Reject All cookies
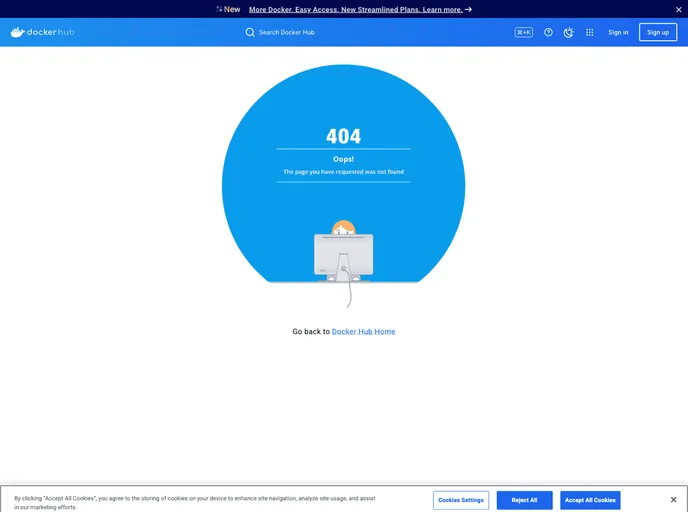Viewport: 688px width, 512px height. 524,500
